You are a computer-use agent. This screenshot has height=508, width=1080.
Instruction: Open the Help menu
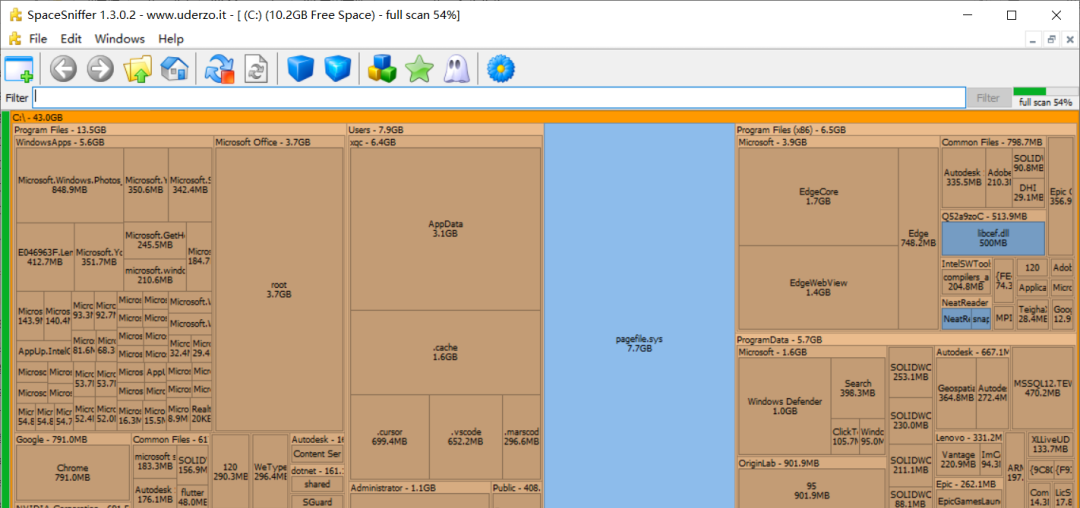click(x=171, y=39)
